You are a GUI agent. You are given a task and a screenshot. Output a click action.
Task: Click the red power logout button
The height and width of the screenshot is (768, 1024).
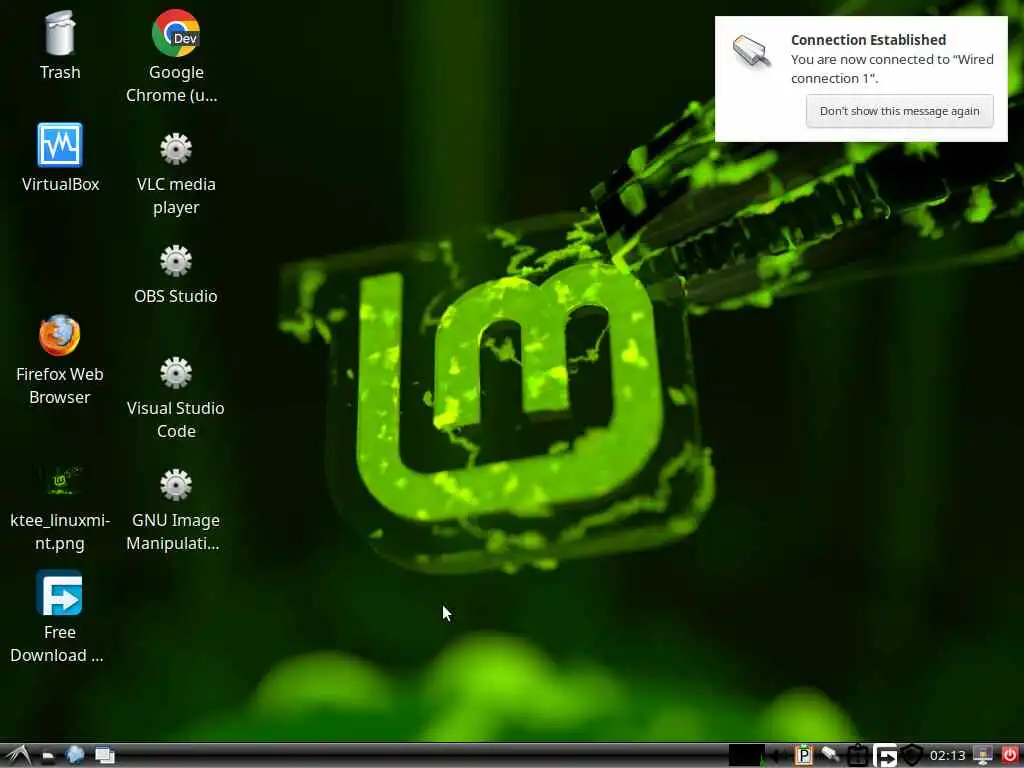1009,755
